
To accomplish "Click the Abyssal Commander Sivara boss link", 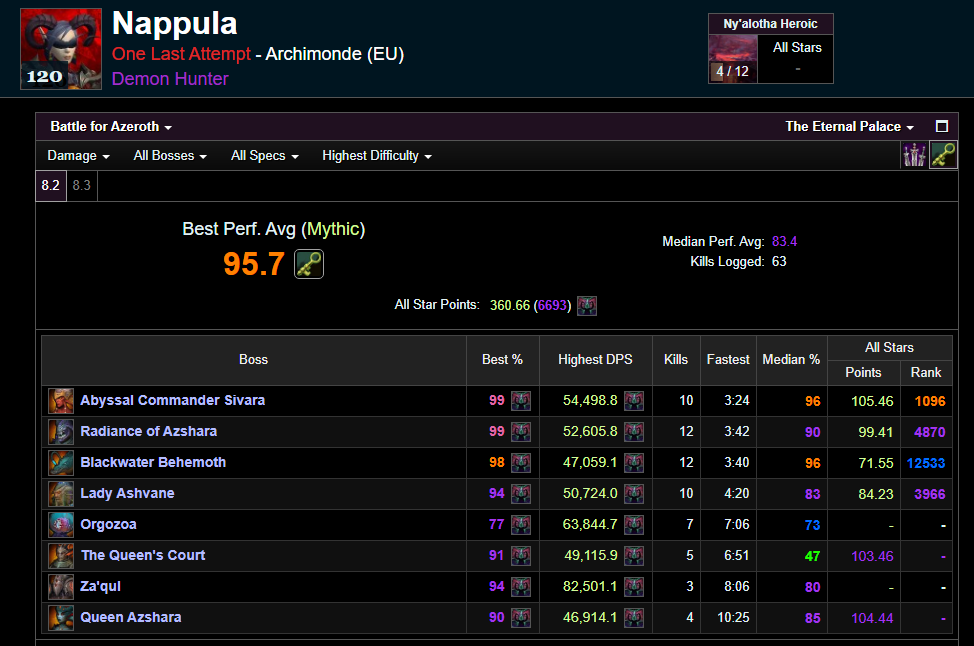I will [172, 401].
